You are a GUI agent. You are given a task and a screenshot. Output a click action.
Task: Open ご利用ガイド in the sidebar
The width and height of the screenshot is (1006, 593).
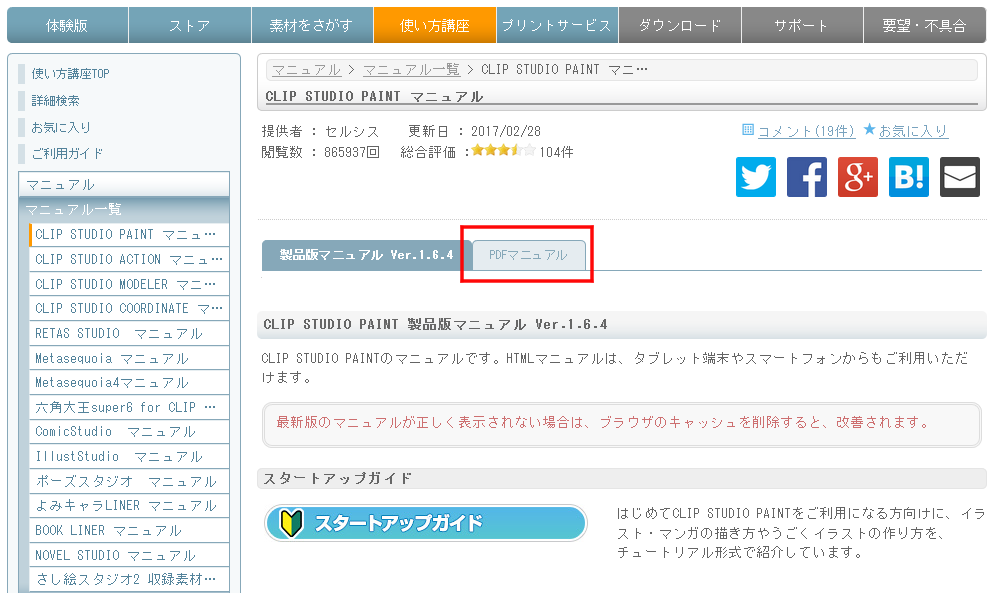point(67,153)
